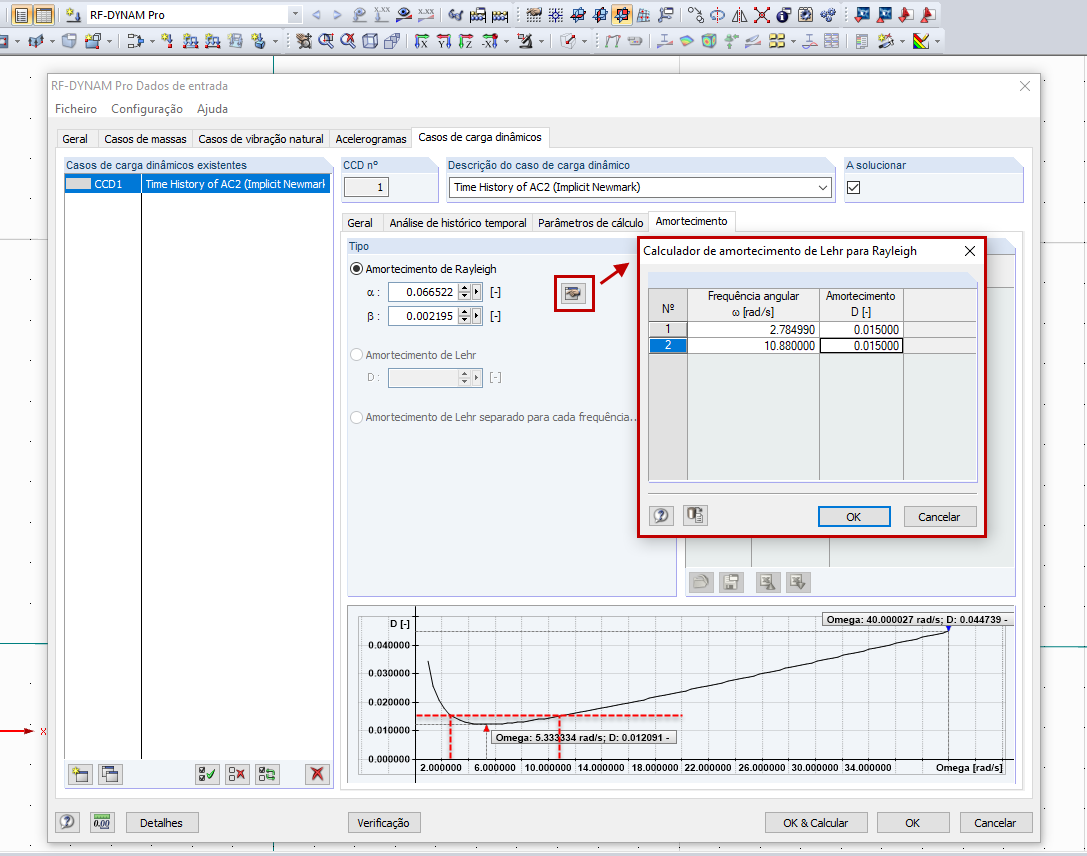Switch to the Casos de massas tab
This screenshot has height=856, width=1087.
pos(145,139)
